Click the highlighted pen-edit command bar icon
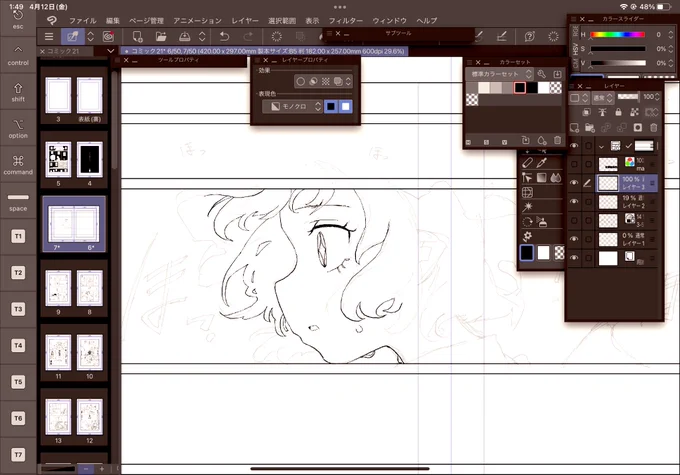Screen dimensions: 680x475 pos(72,37)
